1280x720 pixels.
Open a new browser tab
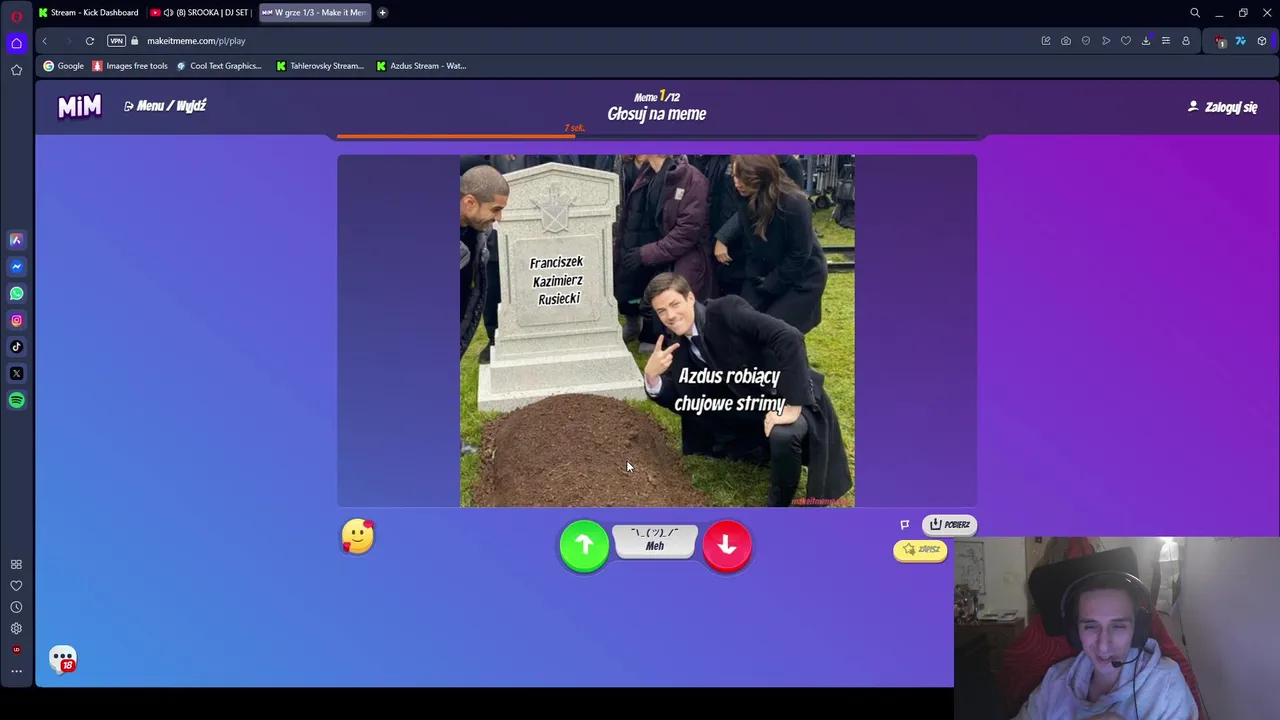(x=382, y=12)
